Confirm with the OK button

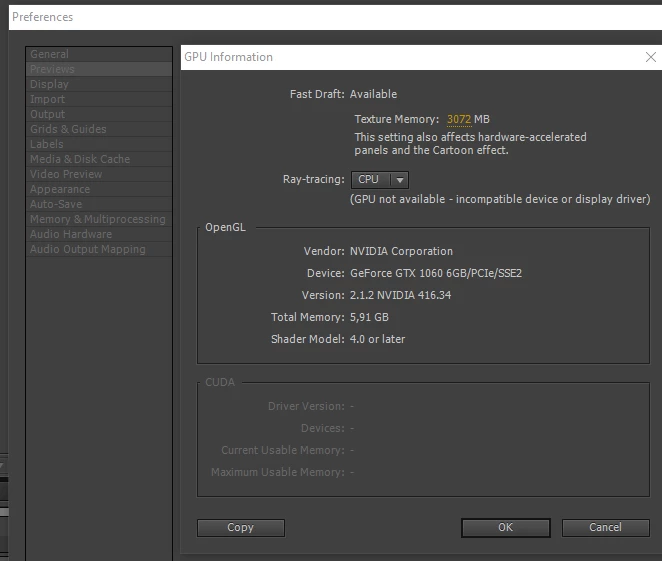pos(505,528)
